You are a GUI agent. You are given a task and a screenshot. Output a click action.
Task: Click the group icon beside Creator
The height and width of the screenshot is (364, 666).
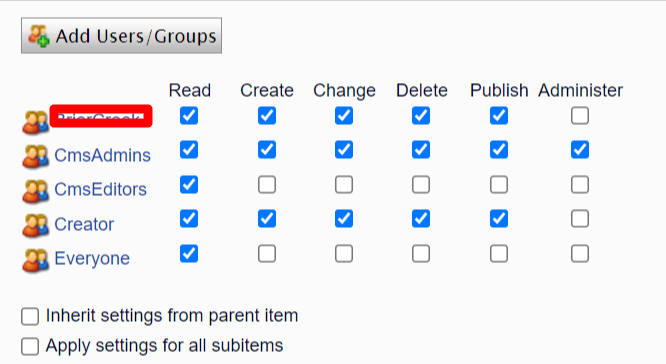[x=36, y=225]
